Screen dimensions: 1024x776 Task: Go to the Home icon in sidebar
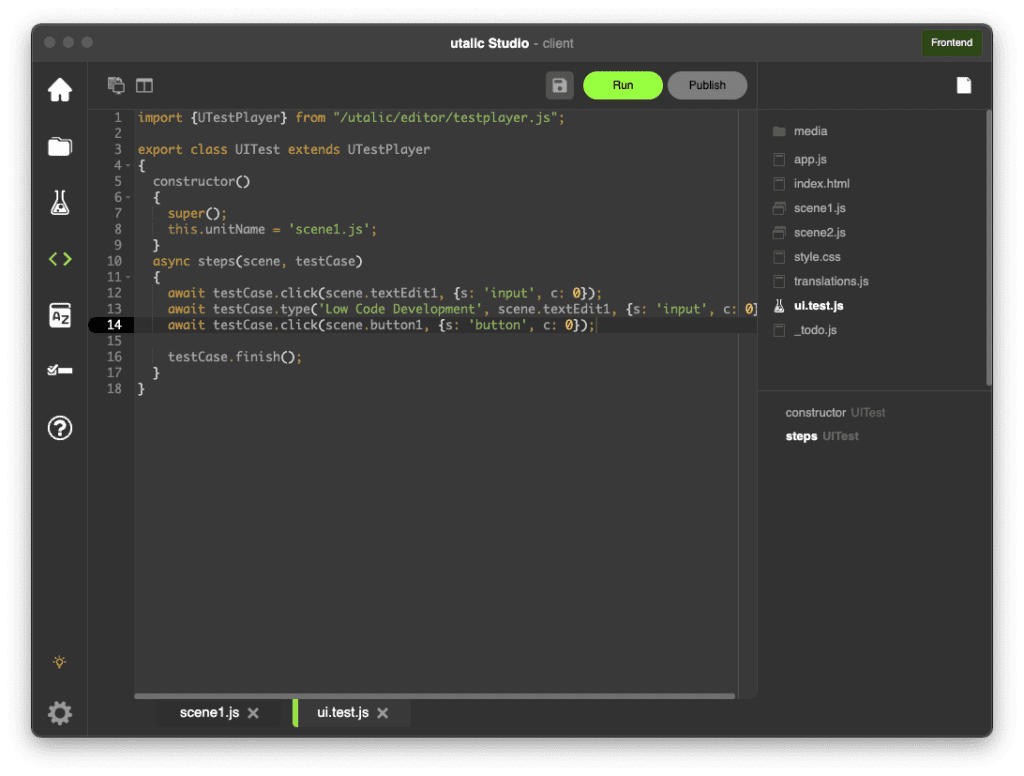pyautogui.click(x=60, y=90)
